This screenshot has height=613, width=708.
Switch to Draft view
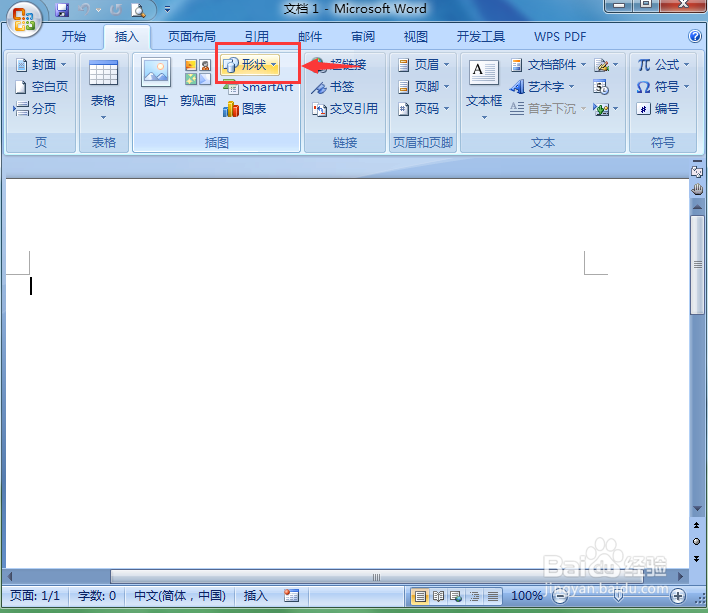tap(493, 597)
